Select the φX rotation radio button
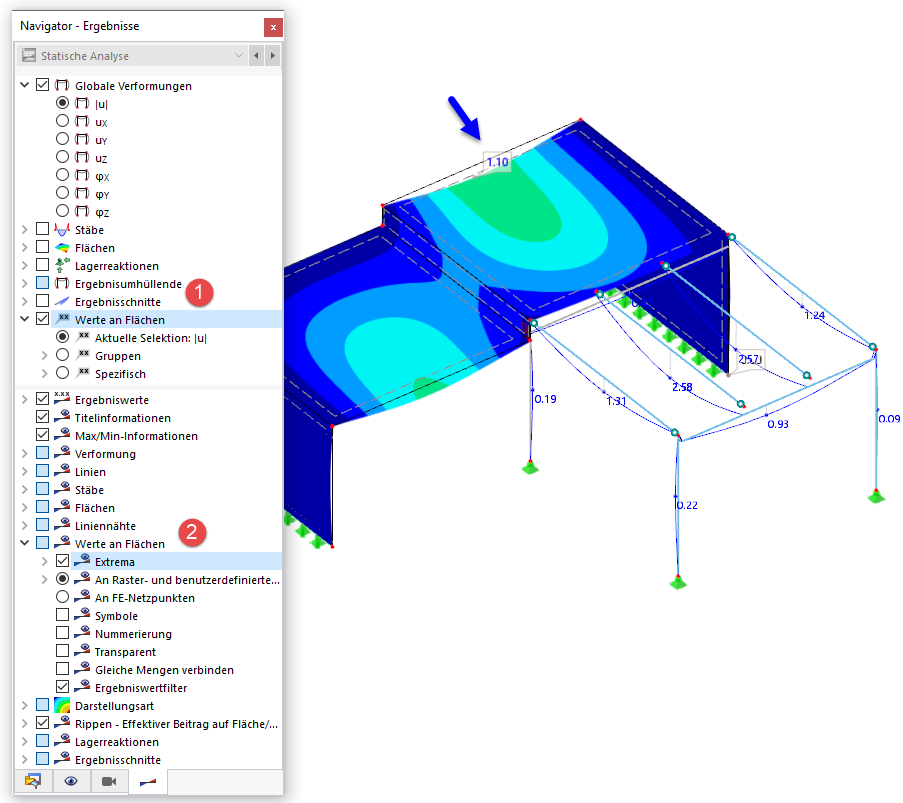This screenshot has width=903, height=803. tap(62, 175)
